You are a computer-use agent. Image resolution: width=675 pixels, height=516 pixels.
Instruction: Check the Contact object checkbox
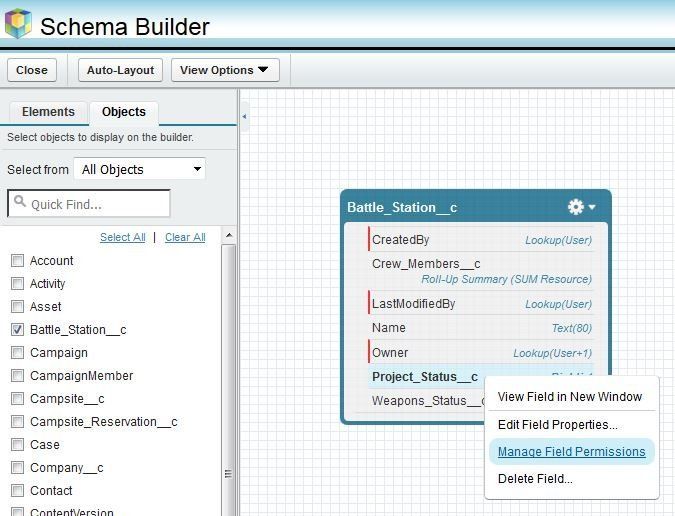[x=17, y=491]
